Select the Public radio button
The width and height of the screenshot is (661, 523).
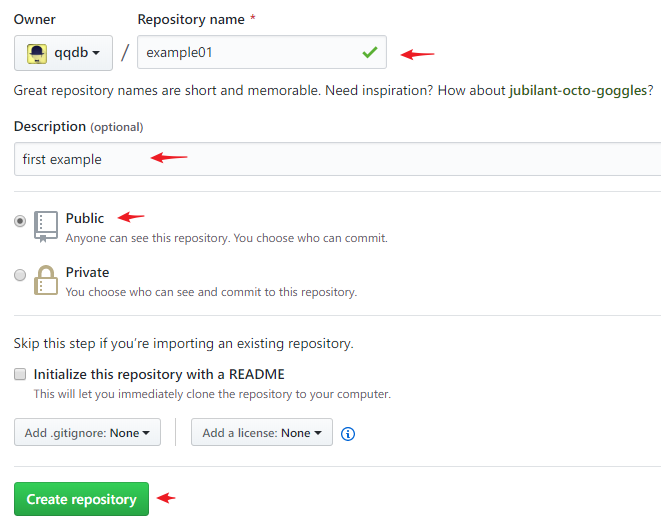point(20,221)
